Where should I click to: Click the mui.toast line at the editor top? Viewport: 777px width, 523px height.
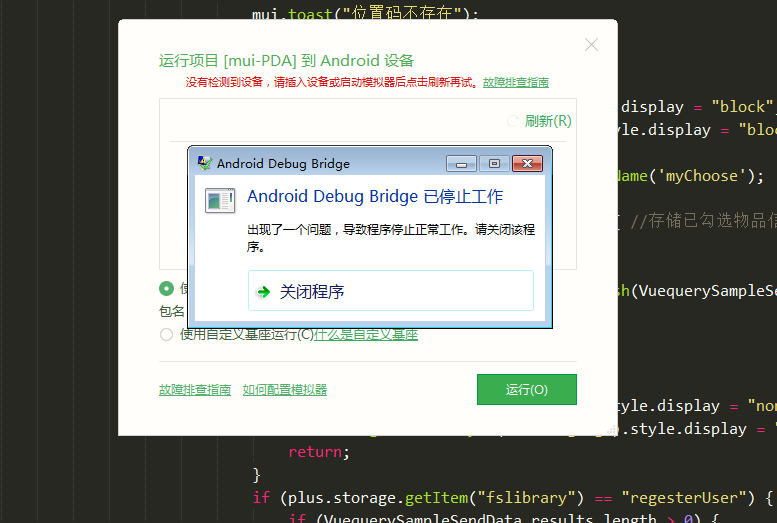tap(365, 14)
